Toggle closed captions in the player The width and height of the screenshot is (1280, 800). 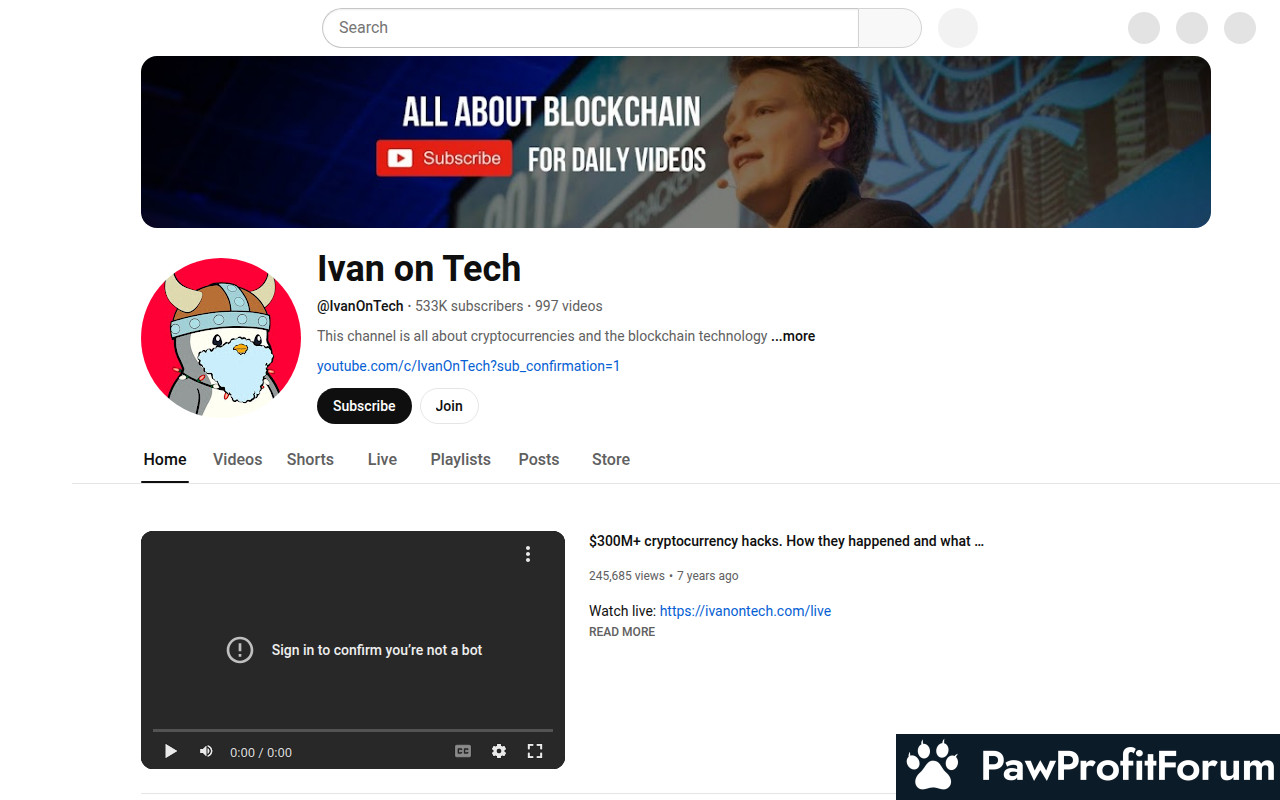463,751
